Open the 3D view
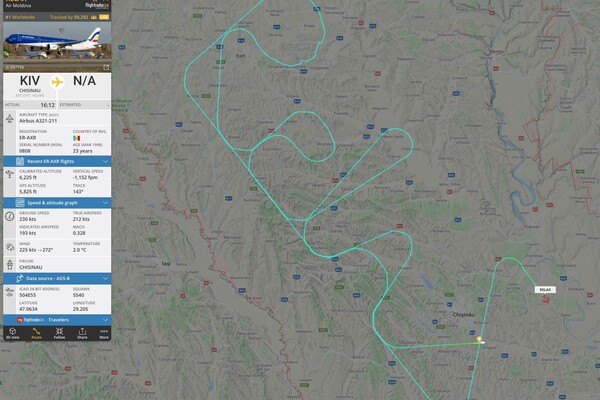600x400 pixels. click(12, 333)
